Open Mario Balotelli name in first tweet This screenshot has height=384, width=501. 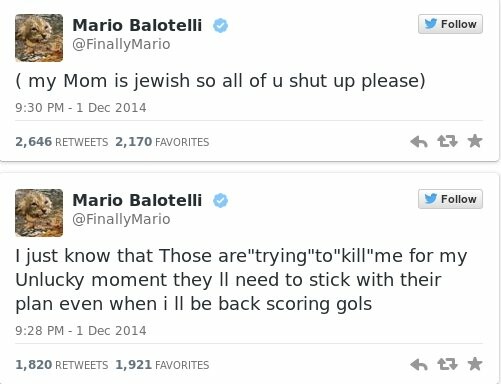point(137,25)
